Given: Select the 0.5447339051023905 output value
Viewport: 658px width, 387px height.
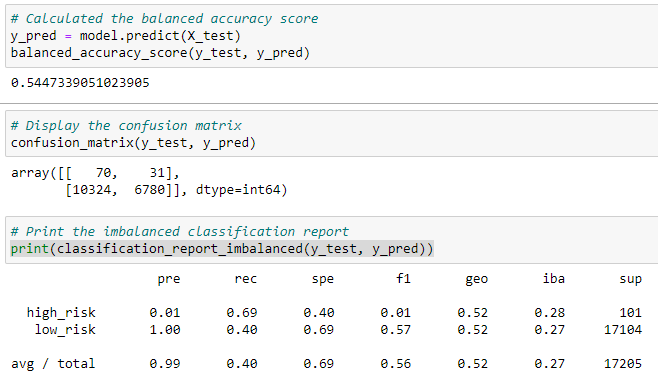Looking at the screenshot, I should point(80,83).
